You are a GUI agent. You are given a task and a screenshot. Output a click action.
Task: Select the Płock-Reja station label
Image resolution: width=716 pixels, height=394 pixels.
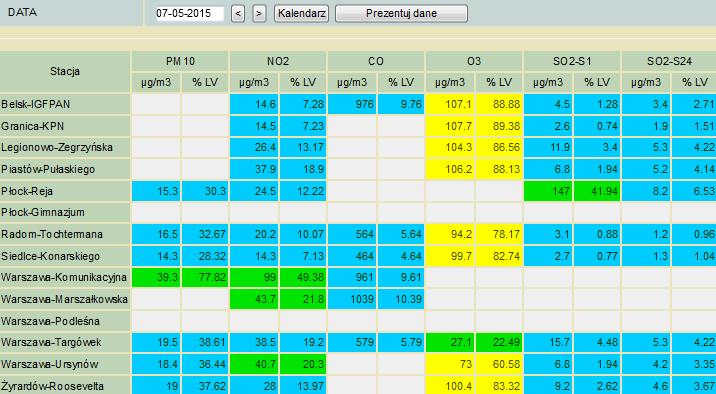point(65,191)
